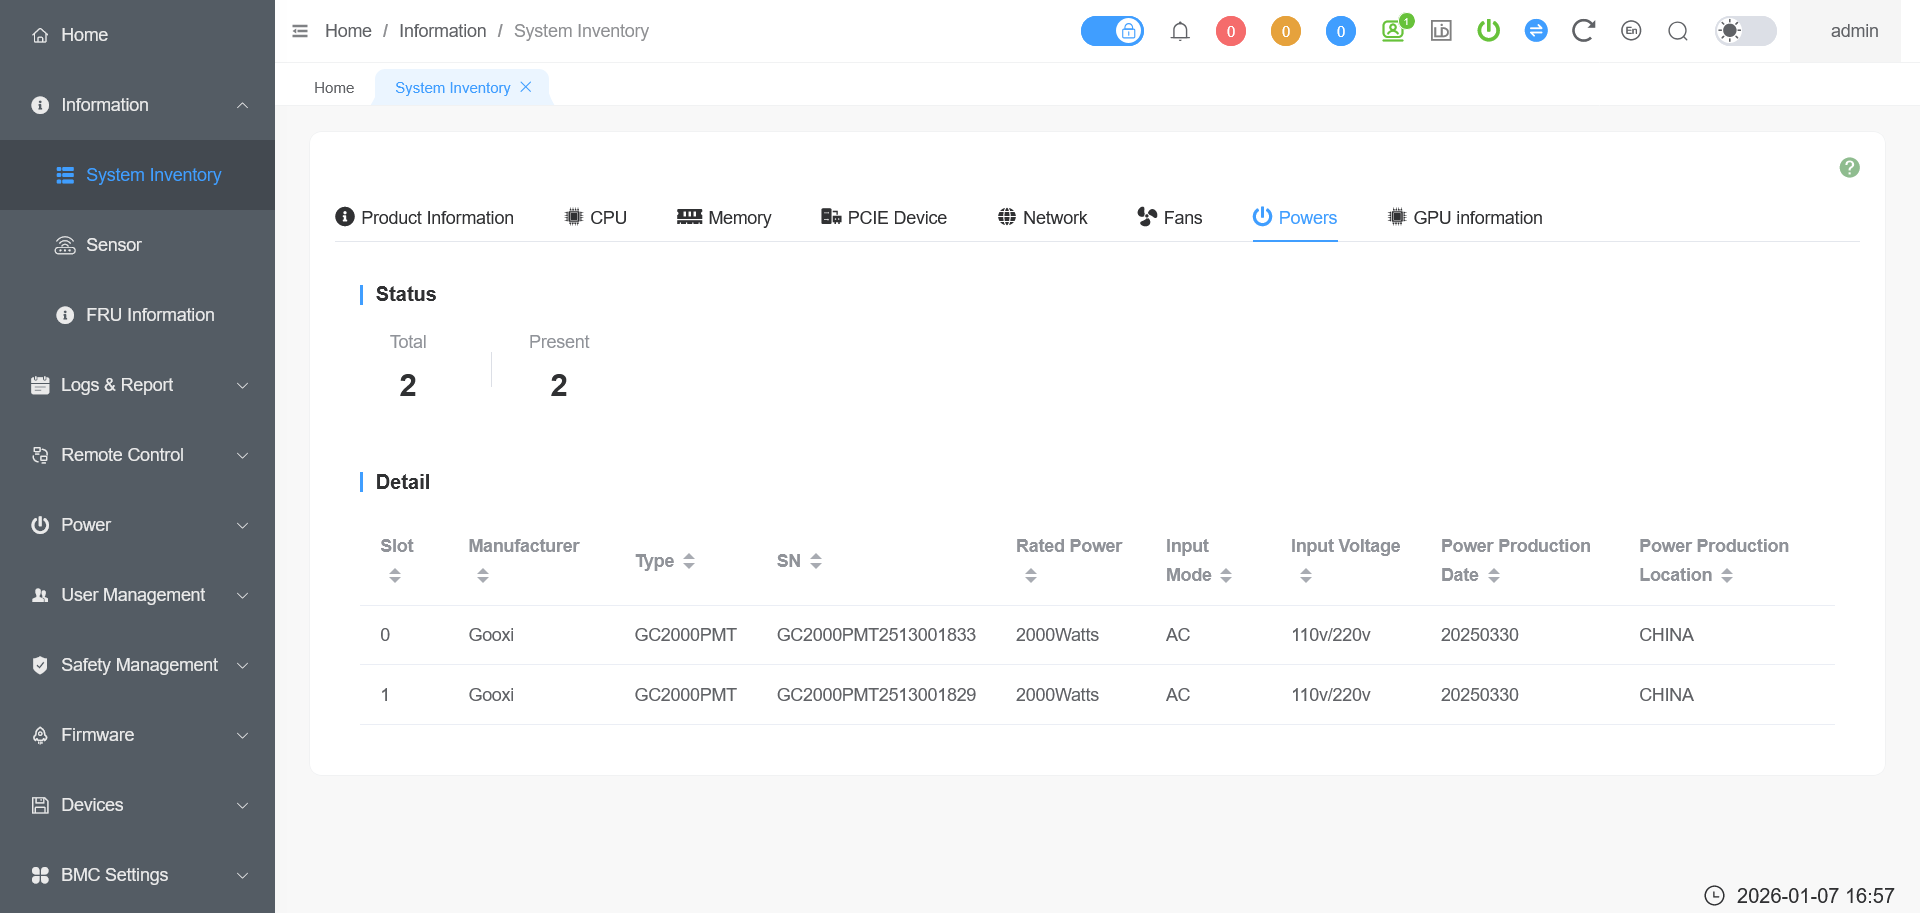Image resolution: width=1920 pixels, height=913 pixels.
Task: Collapse sidebar with hamburger menu icon
Action: [x=300, y=31]
